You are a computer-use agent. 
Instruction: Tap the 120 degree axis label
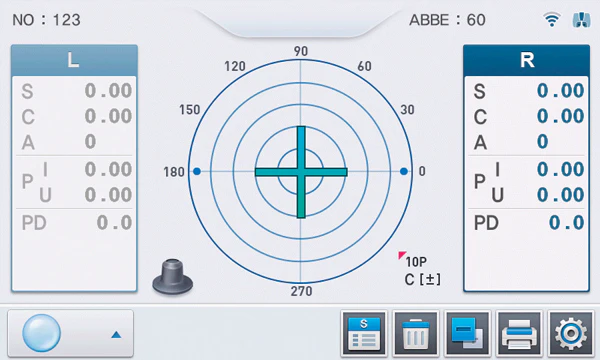tap(235, 66)
